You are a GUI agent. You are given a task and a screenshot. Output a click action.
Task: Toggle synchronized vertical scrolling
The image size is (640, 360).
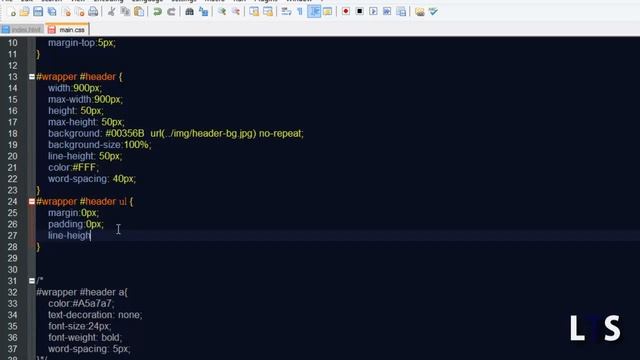254,12
